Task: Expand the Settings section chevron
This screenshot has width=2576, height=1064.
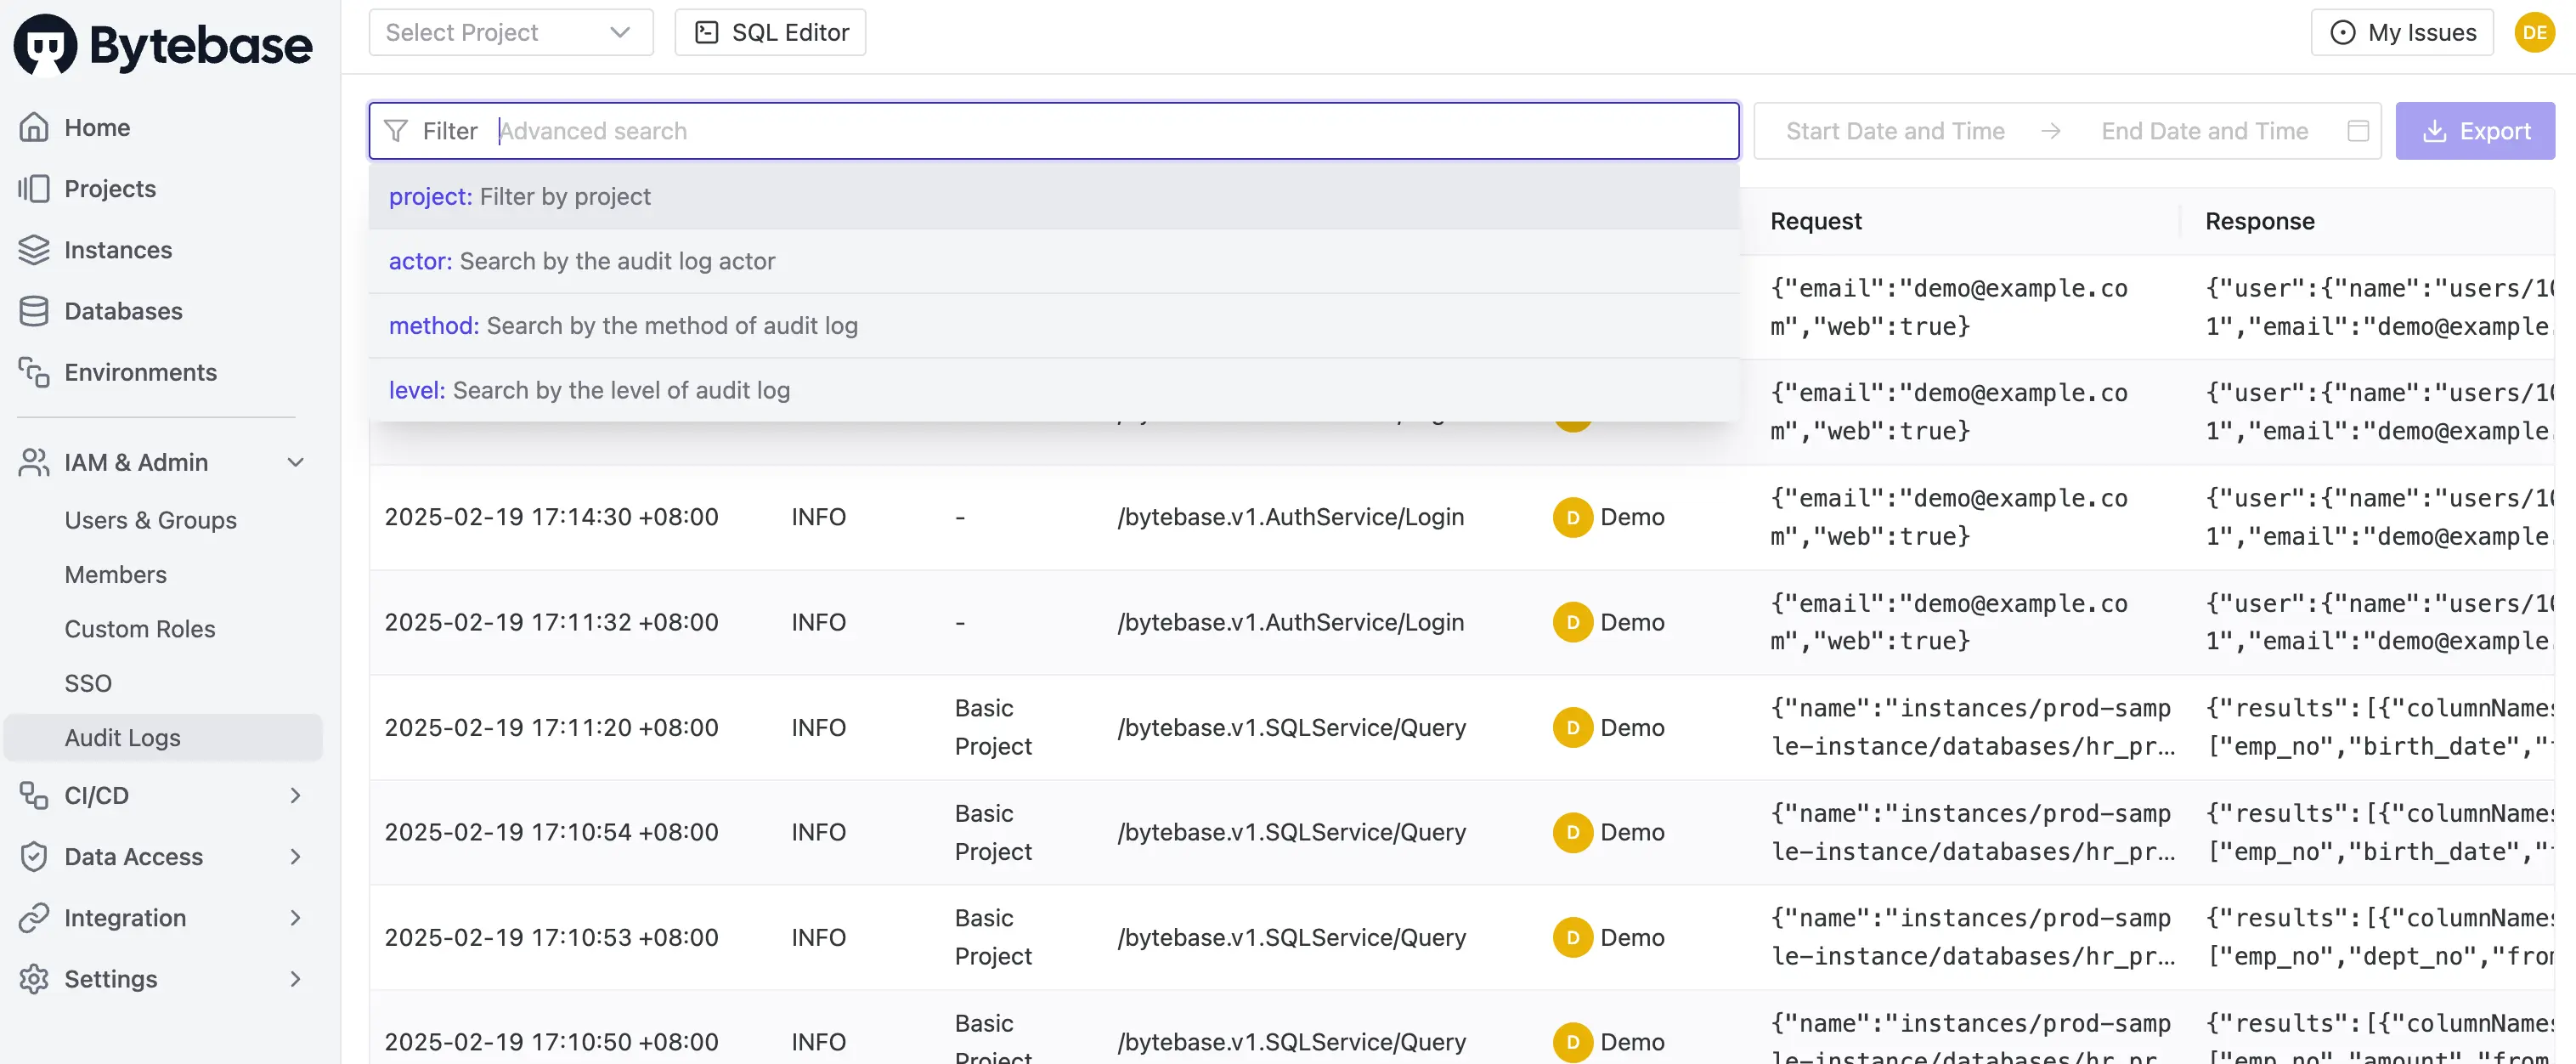Action: [x=296, y=979]
